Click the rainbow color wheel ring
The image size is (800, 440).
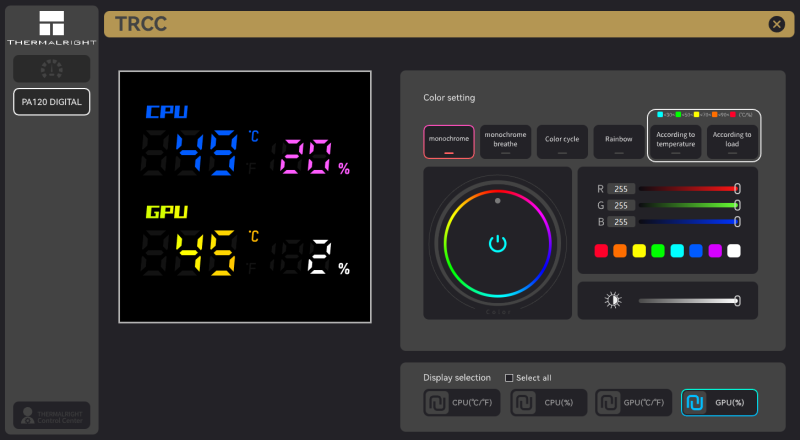[x=497, y=243]
